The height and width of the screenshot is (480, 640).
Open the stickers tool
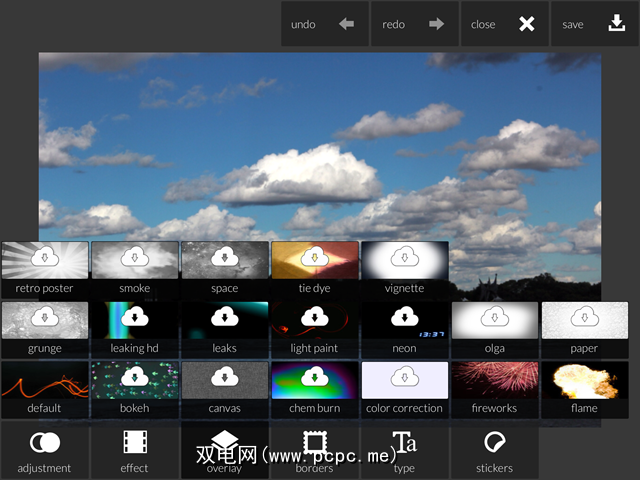pos(494,450)
